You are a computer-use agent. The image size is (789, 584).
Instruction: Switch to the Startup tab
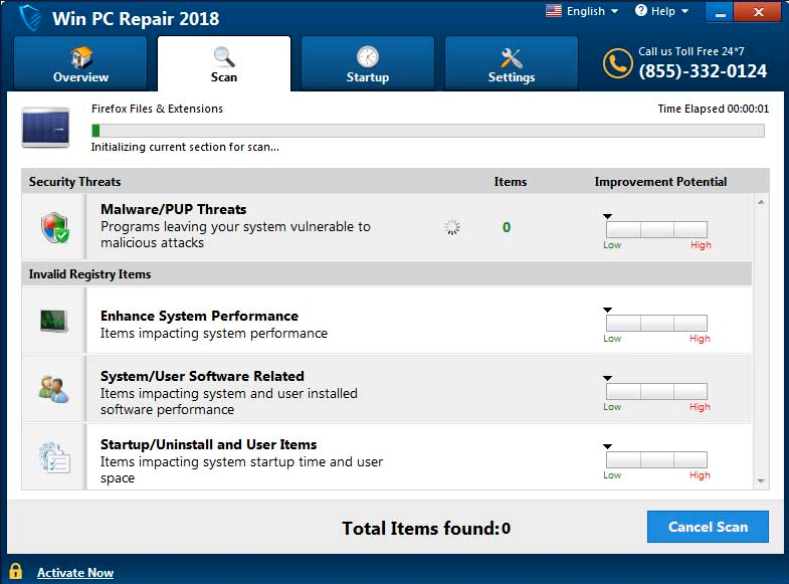click(367, 64)
